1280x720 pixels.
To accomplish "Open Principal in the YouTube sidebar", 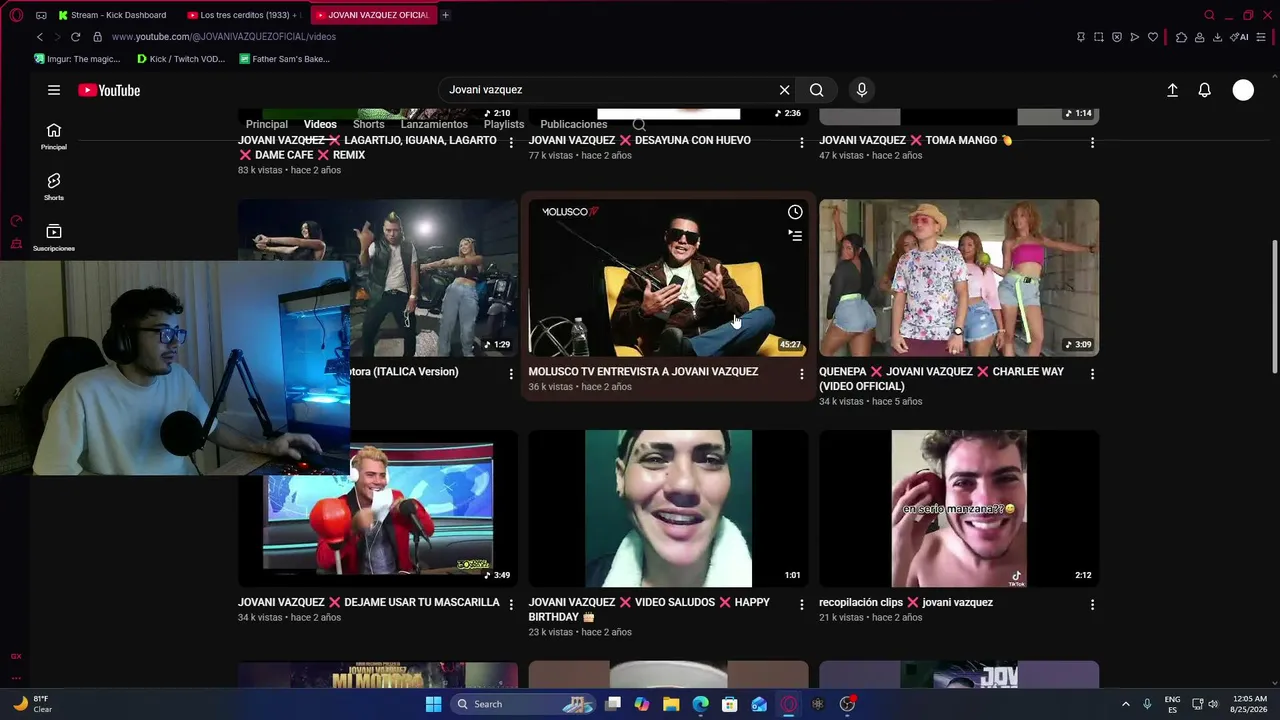I will [54, 136].
